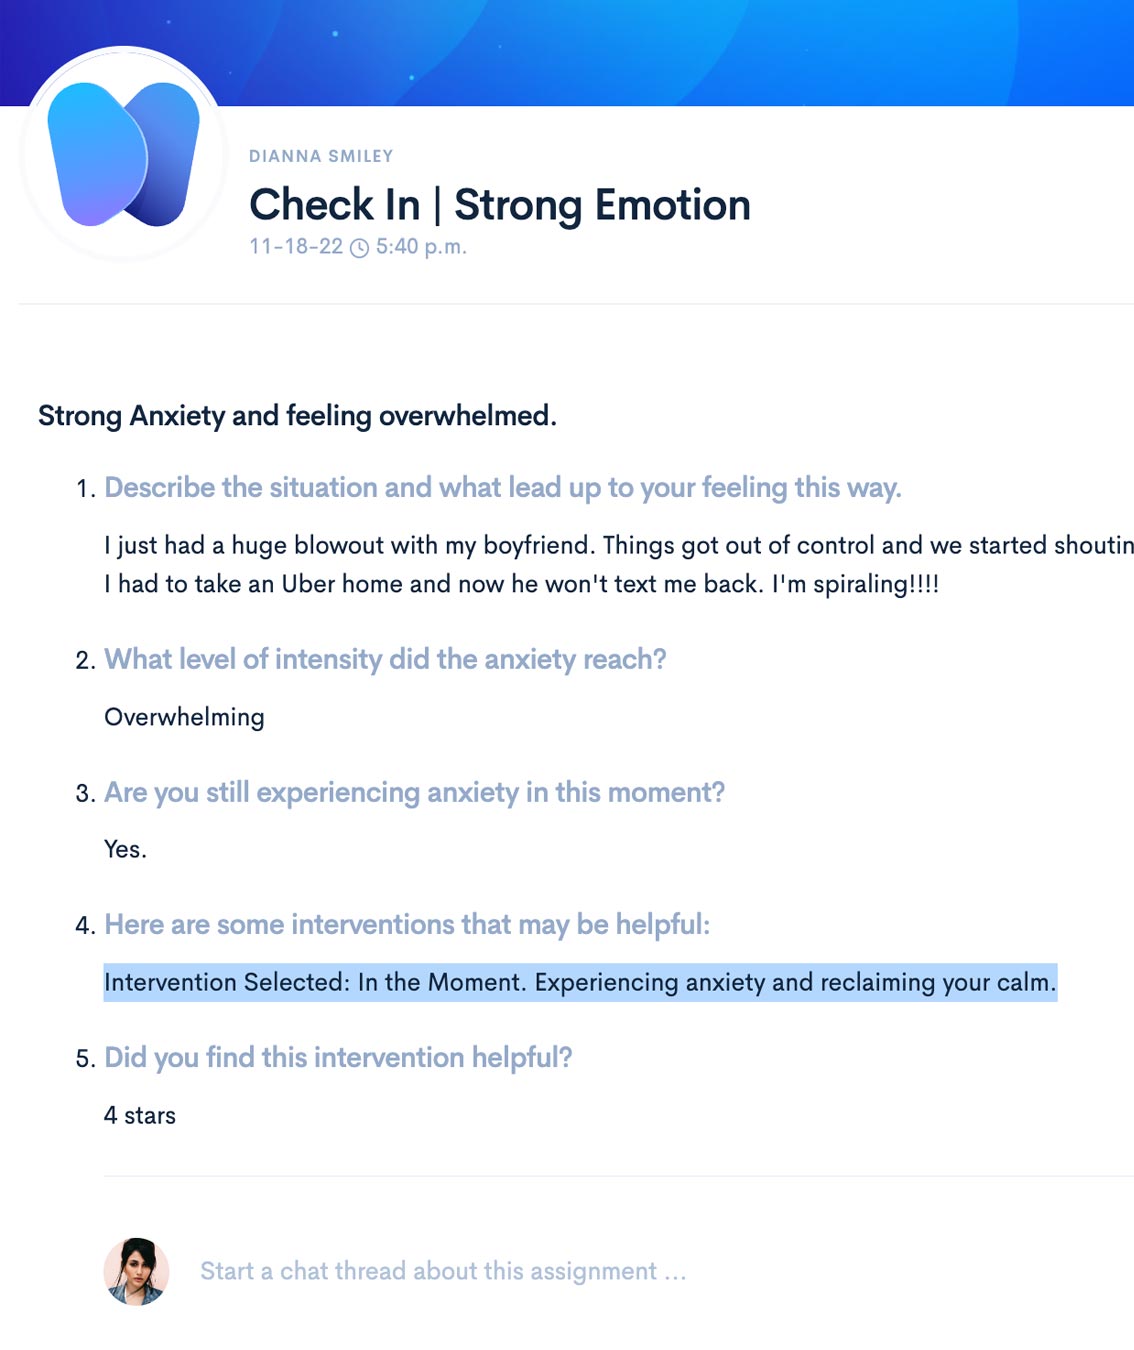Viewport: 1134px width, 1350px height.
Task: Click the 'Yes.' answer text
Action: [125, 849]
